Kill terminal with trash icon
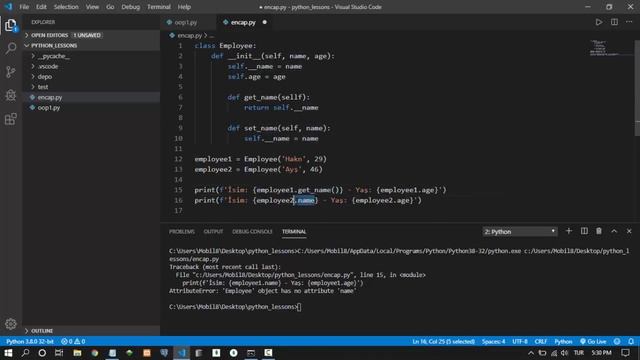640x360 pixels. [x=599, y=231]
